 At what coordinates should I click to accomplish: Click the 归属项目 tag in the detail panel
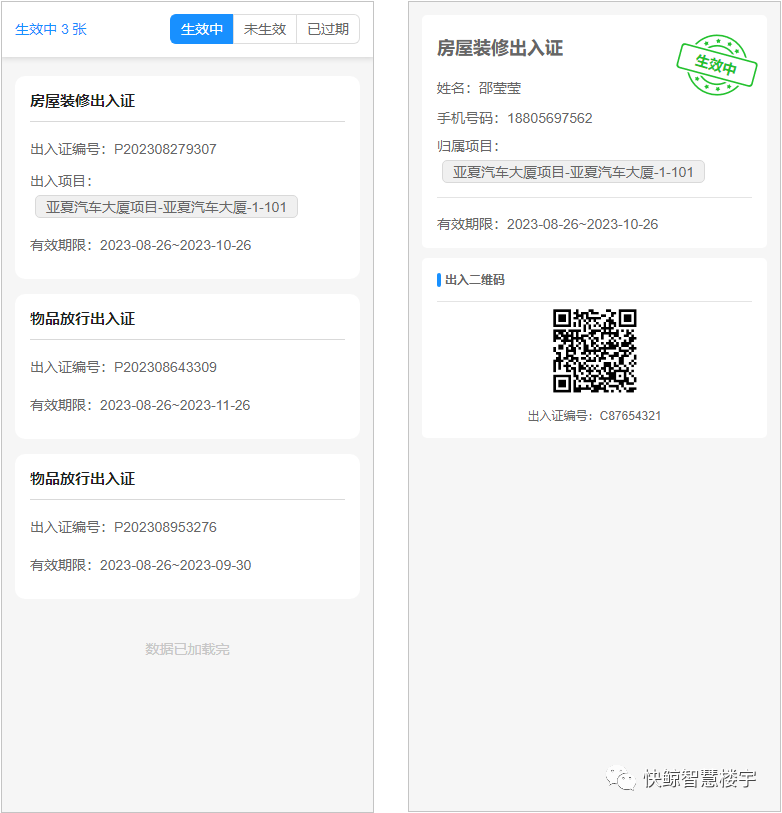pyautogui.click(x=573, y=172)
